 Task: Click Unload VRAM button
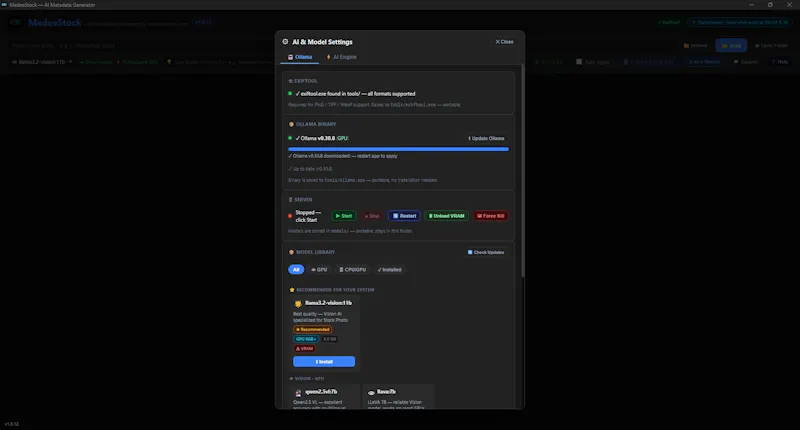pos(446,216)
